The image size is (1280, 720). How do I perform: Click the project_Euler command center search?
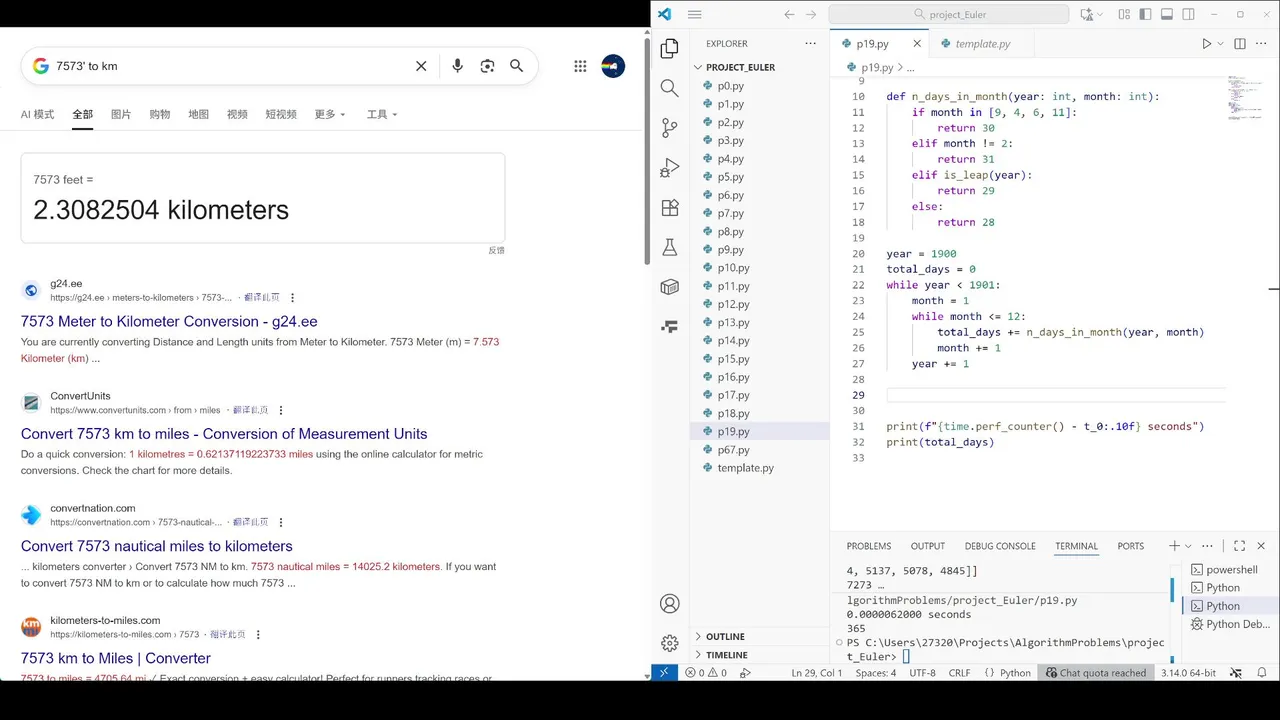948,14
